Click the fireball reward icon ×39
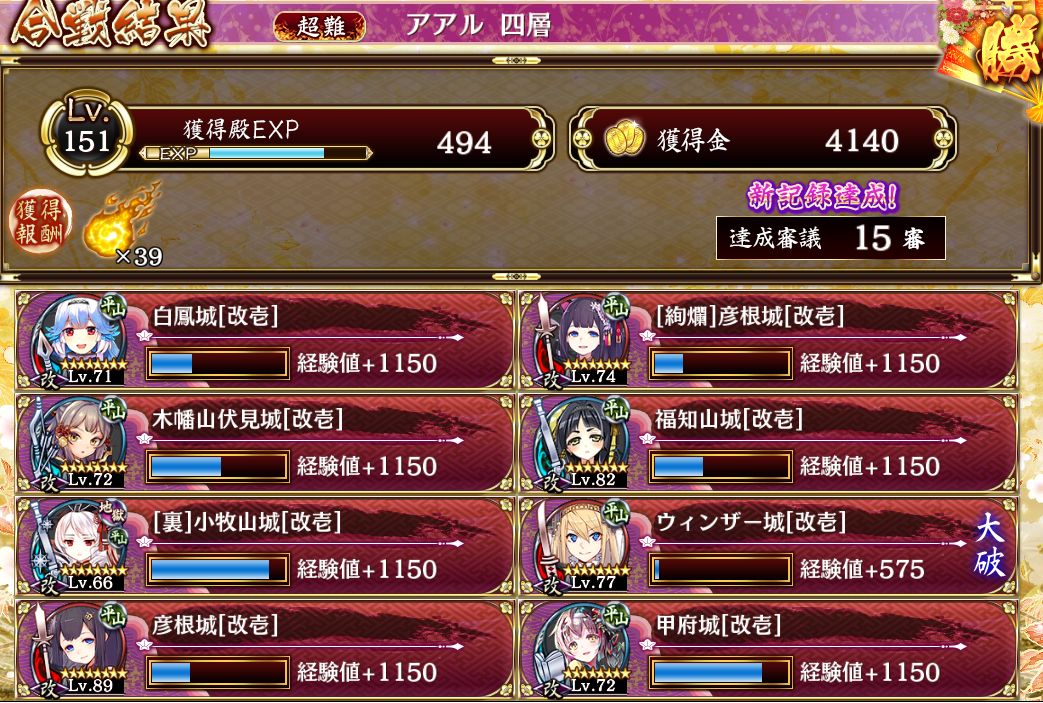The height and width of the screenshot is (703, 1043). 123,223
